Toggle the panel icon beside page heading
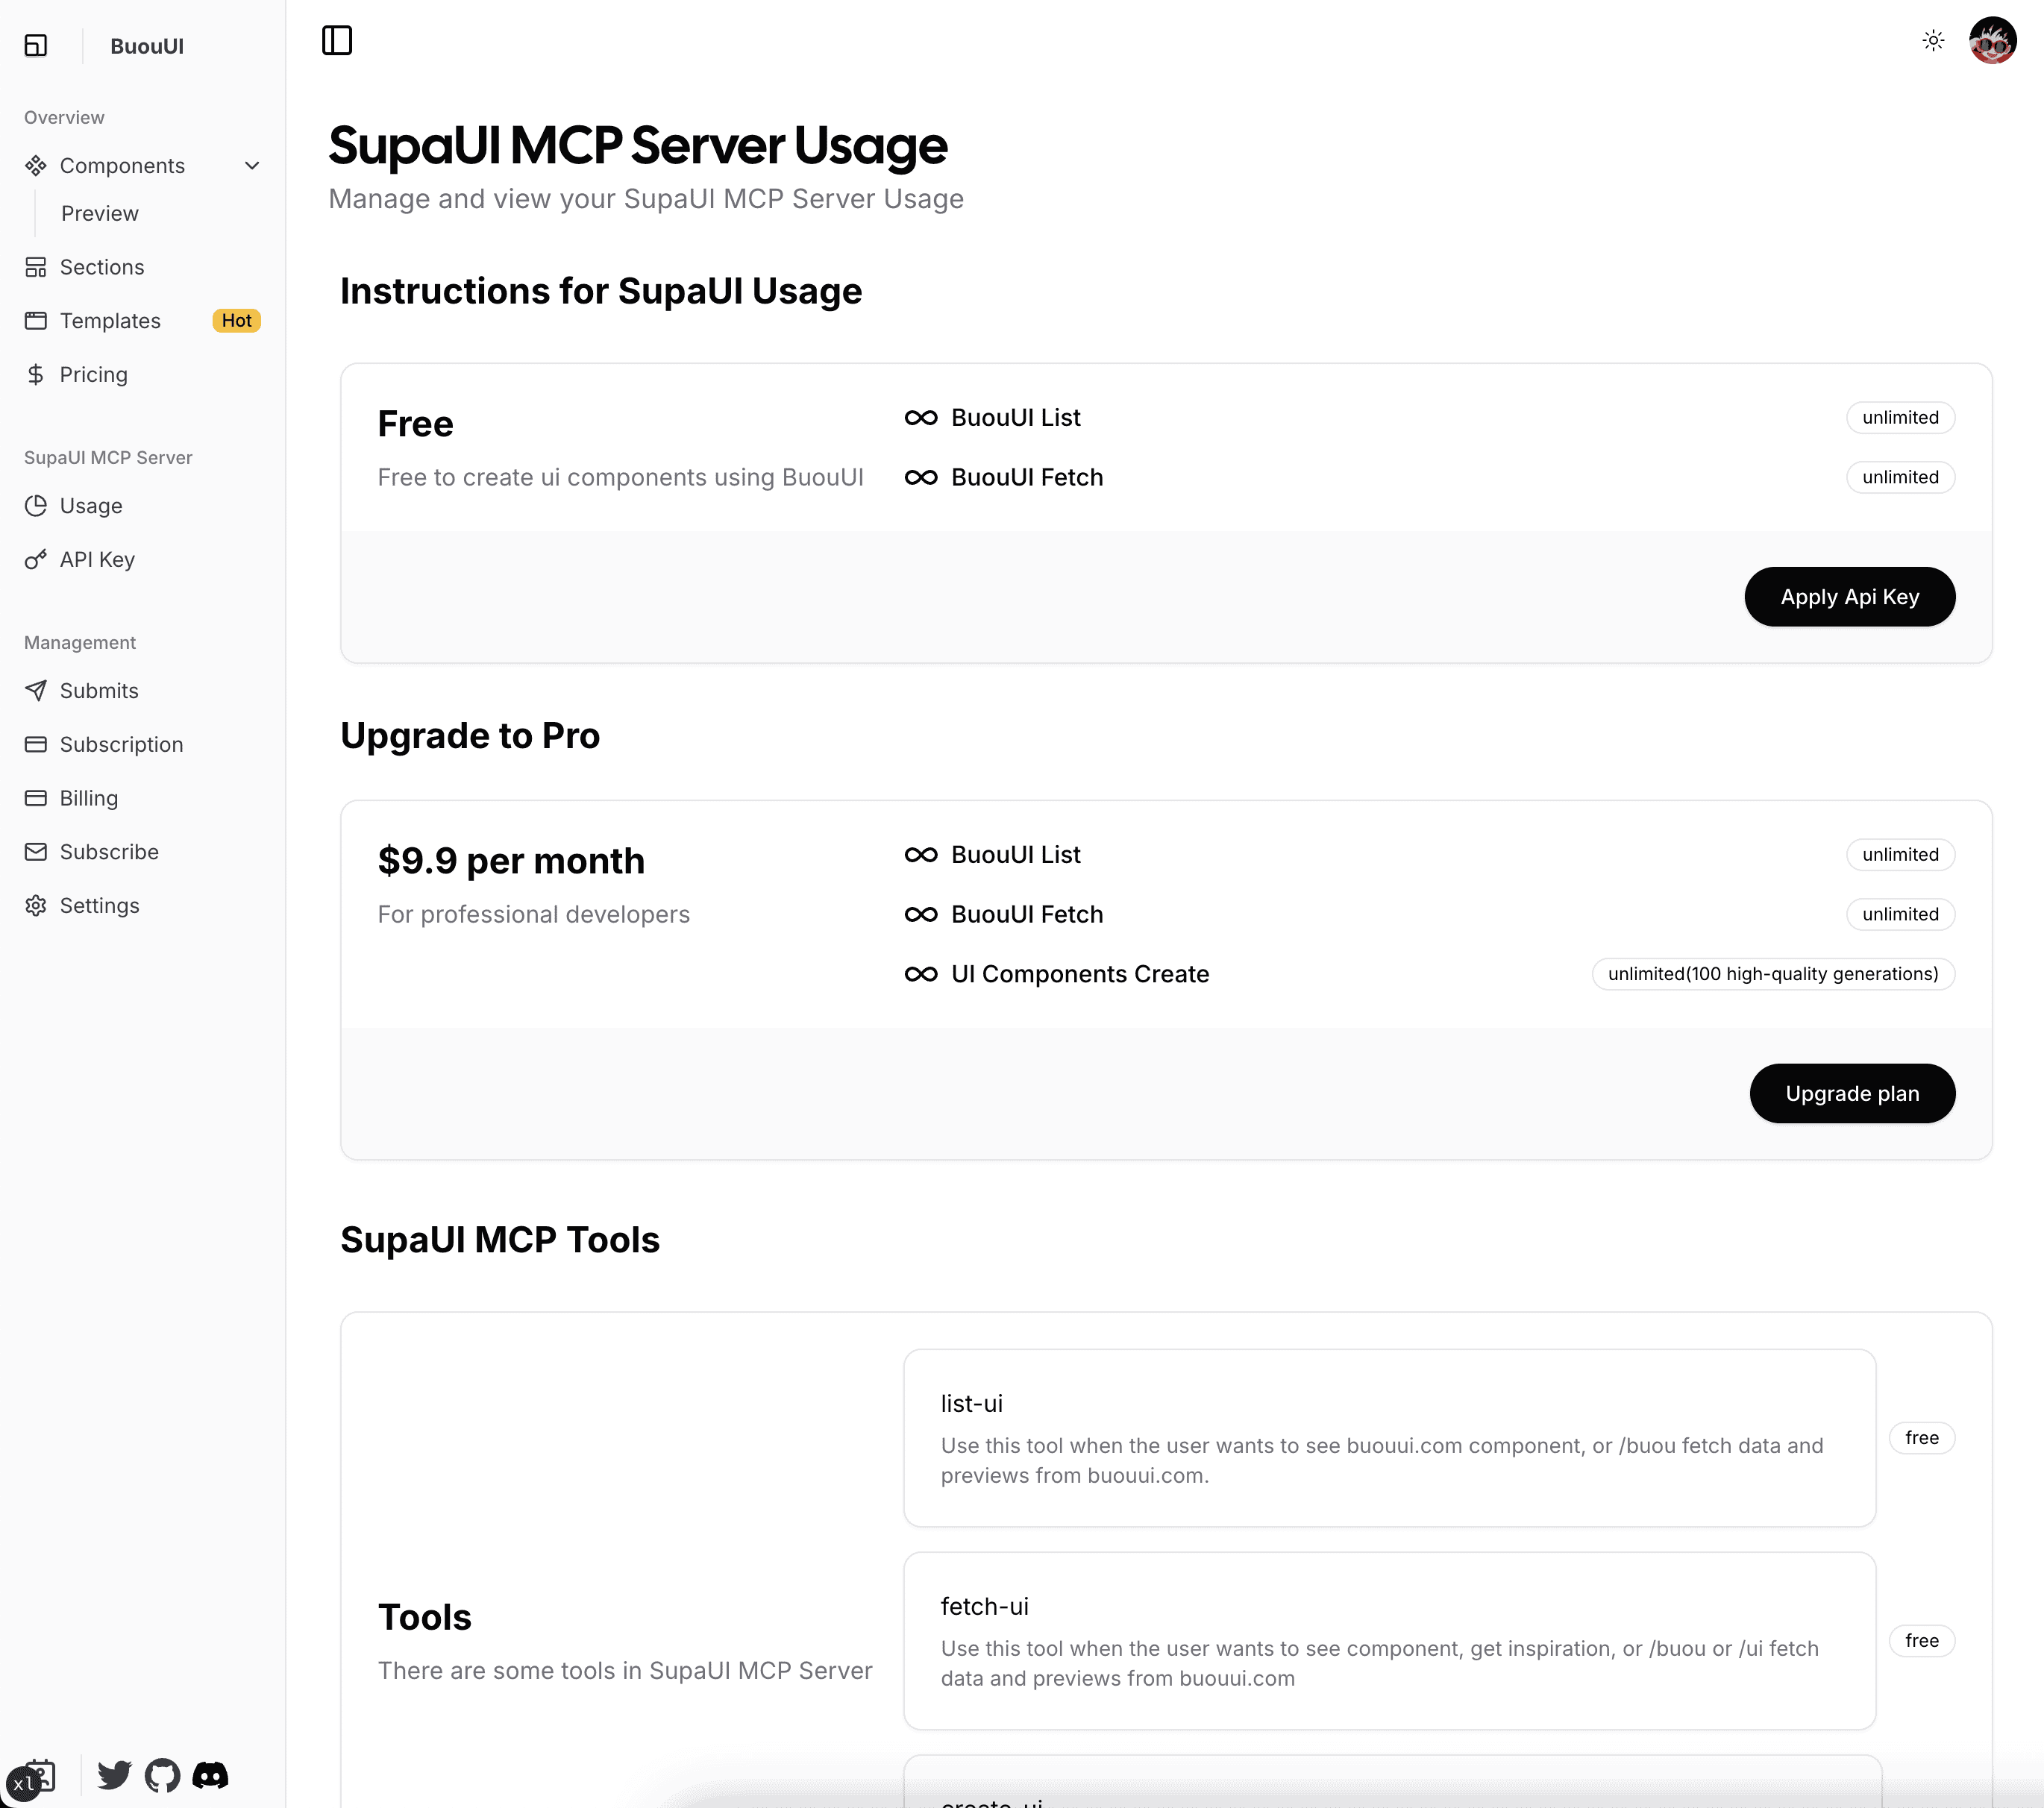2044x1808 pixels. coord(337,40)
